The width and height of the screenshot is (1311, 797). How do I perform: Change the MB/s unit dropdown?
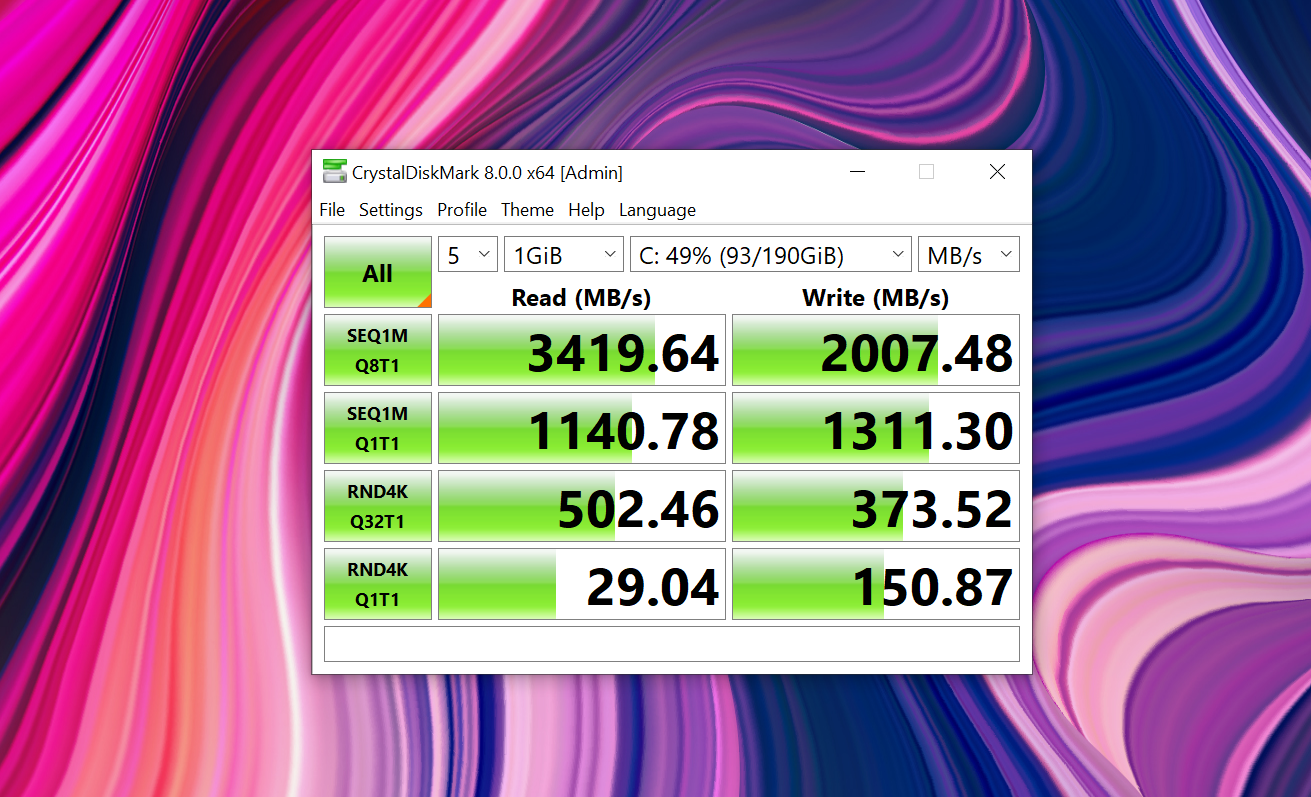click(x=969, y=255)
